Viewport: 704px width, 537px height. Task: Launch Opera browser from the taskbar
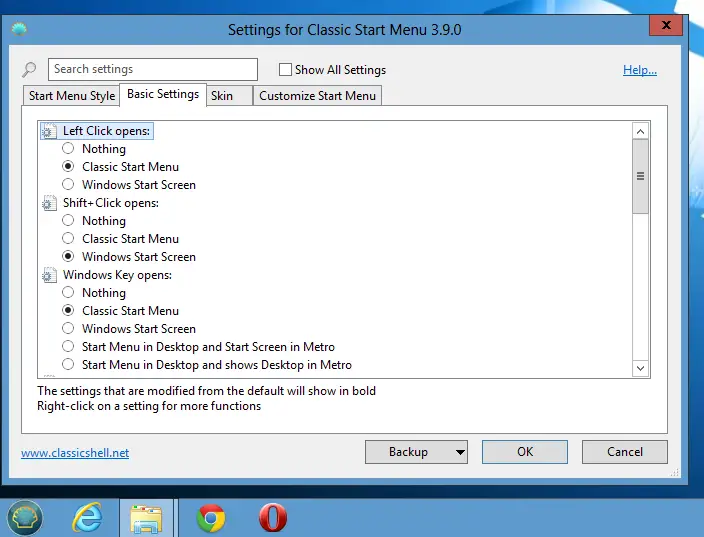tap(273, 518)
